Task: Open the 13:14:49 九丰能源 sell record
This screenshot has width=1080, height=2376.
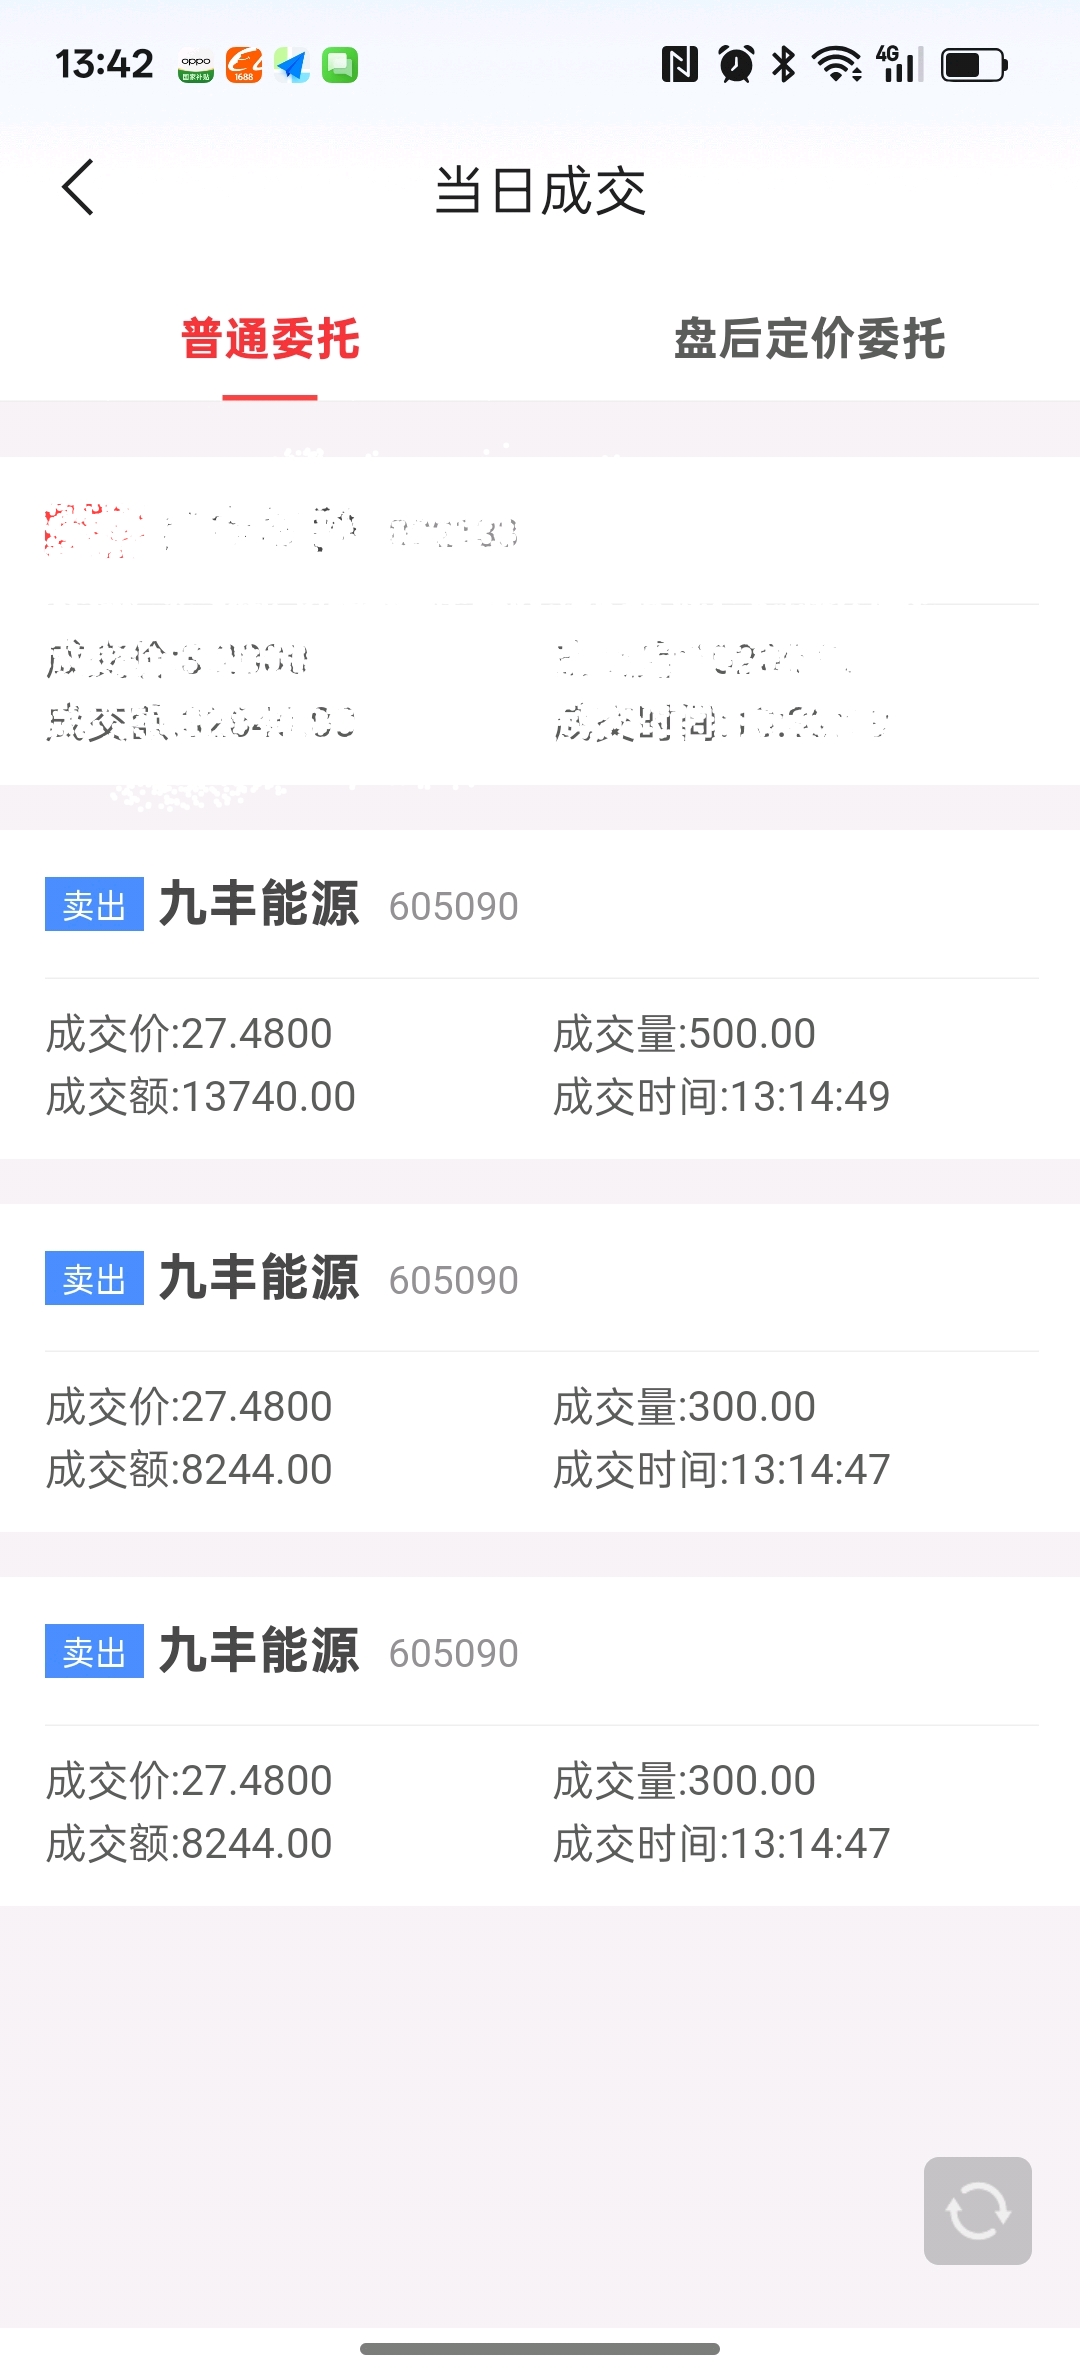Action: pos(540,994)
